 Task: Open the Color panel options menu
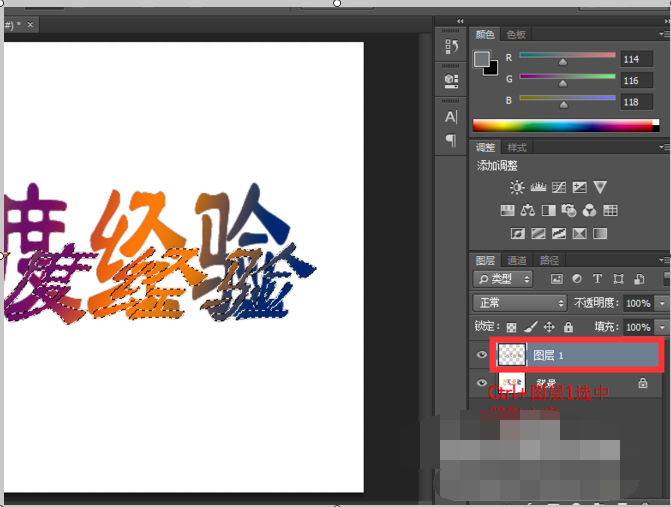[663, 34]
